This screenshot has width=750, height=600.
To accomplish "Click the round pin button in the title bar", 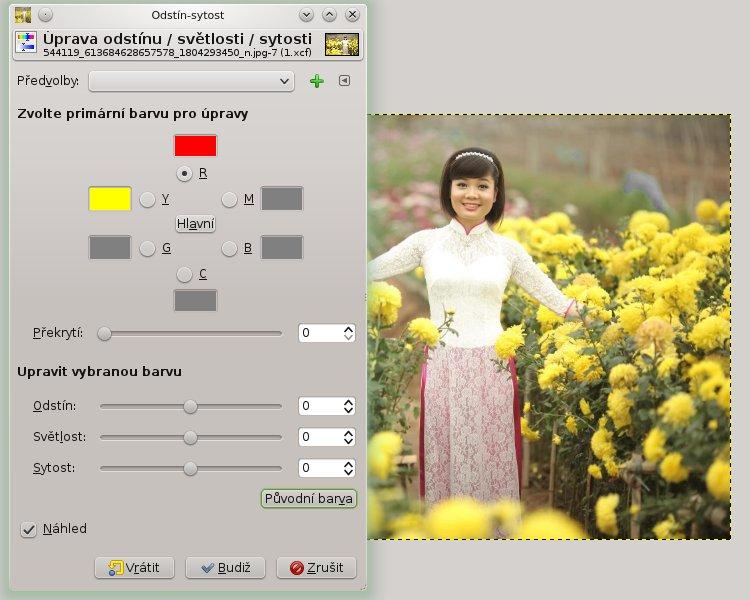I will [45, 15].
